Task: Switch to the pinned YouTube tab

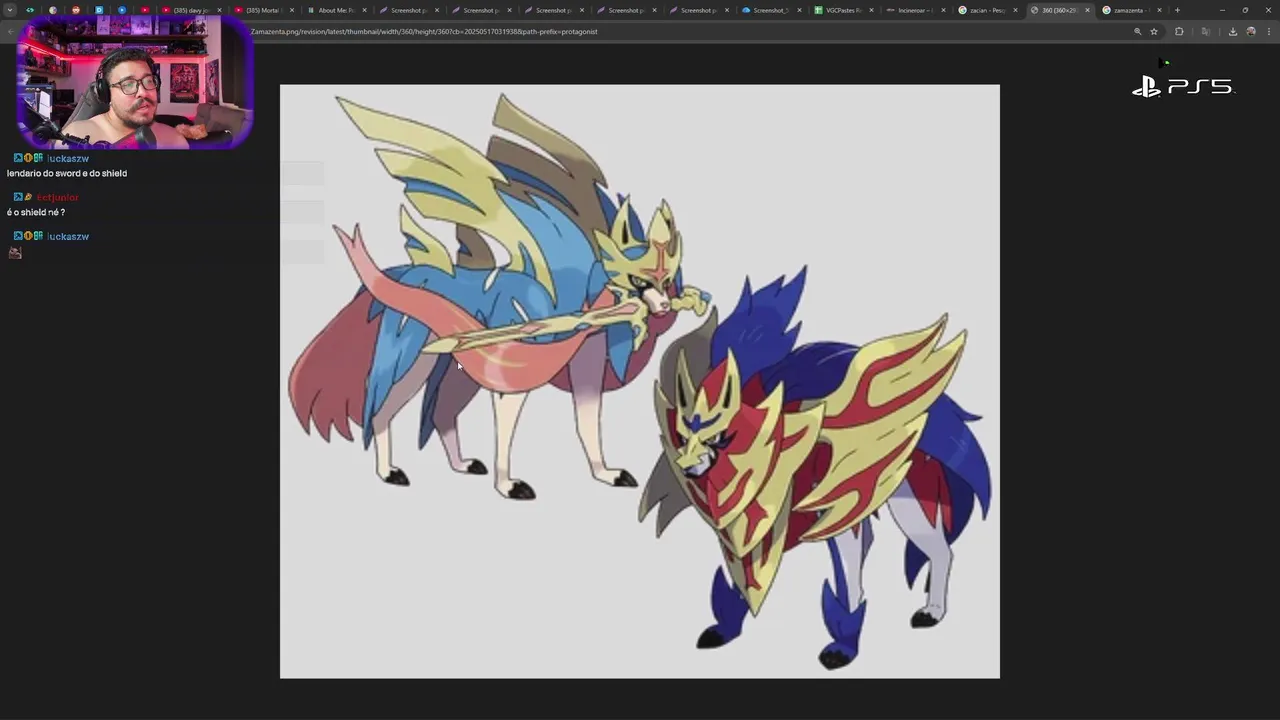Action: 145,10
